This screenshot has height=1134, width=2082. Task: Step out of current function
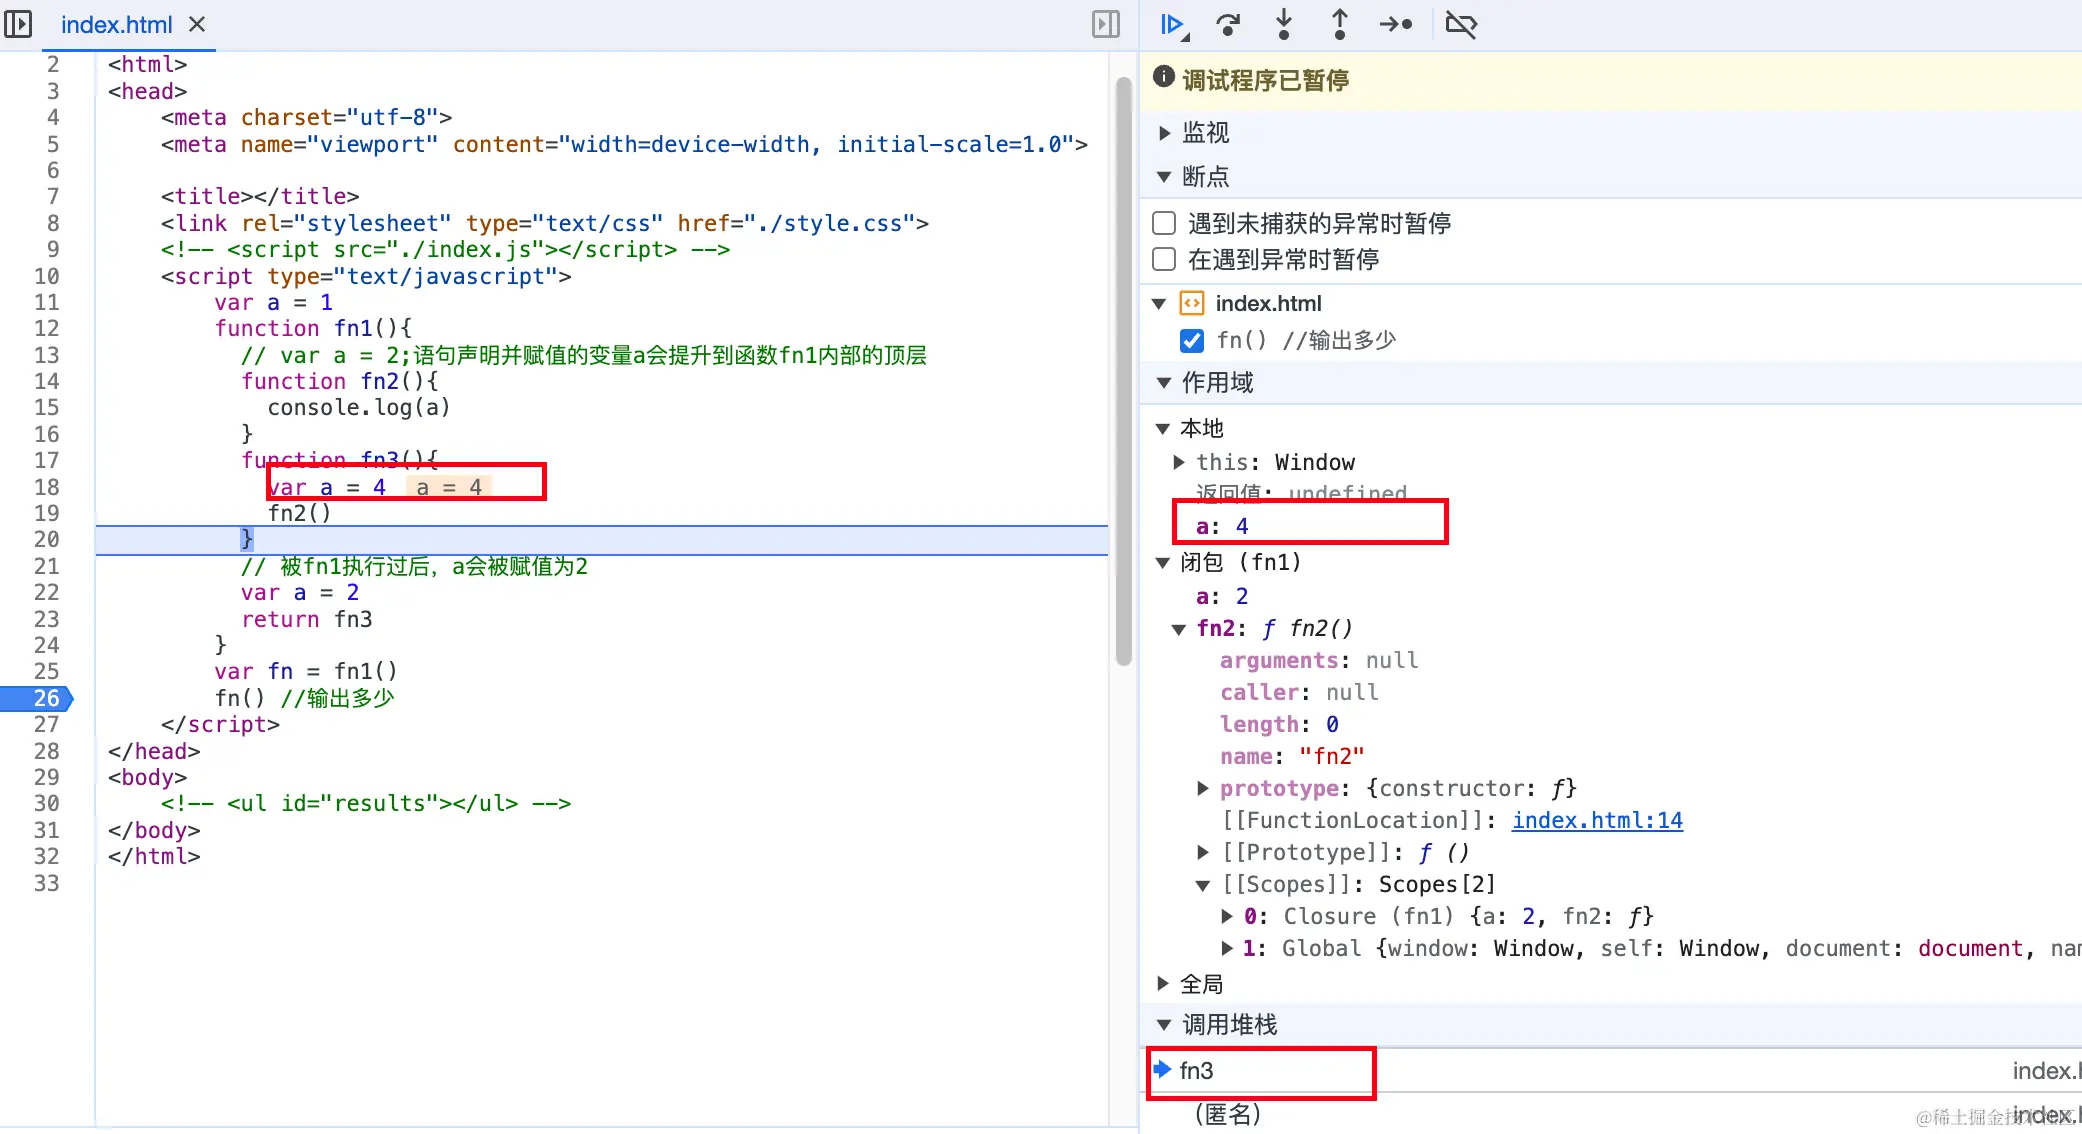click(1340, 24)
